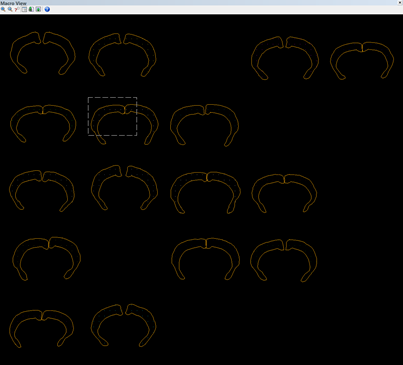Select the second outline in top row

(x=122, y=55)
